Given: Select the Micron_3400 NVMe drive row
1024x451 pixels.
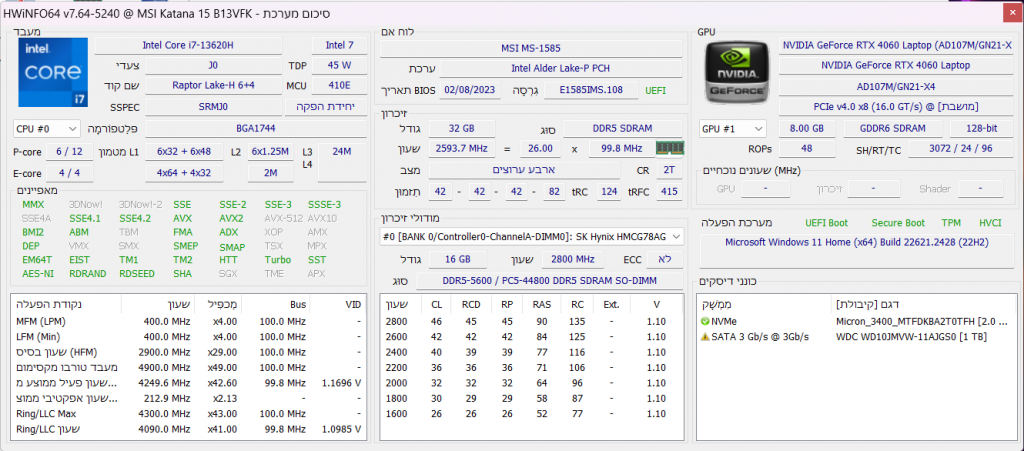Looking at the screenshot, I should point(856,321).
